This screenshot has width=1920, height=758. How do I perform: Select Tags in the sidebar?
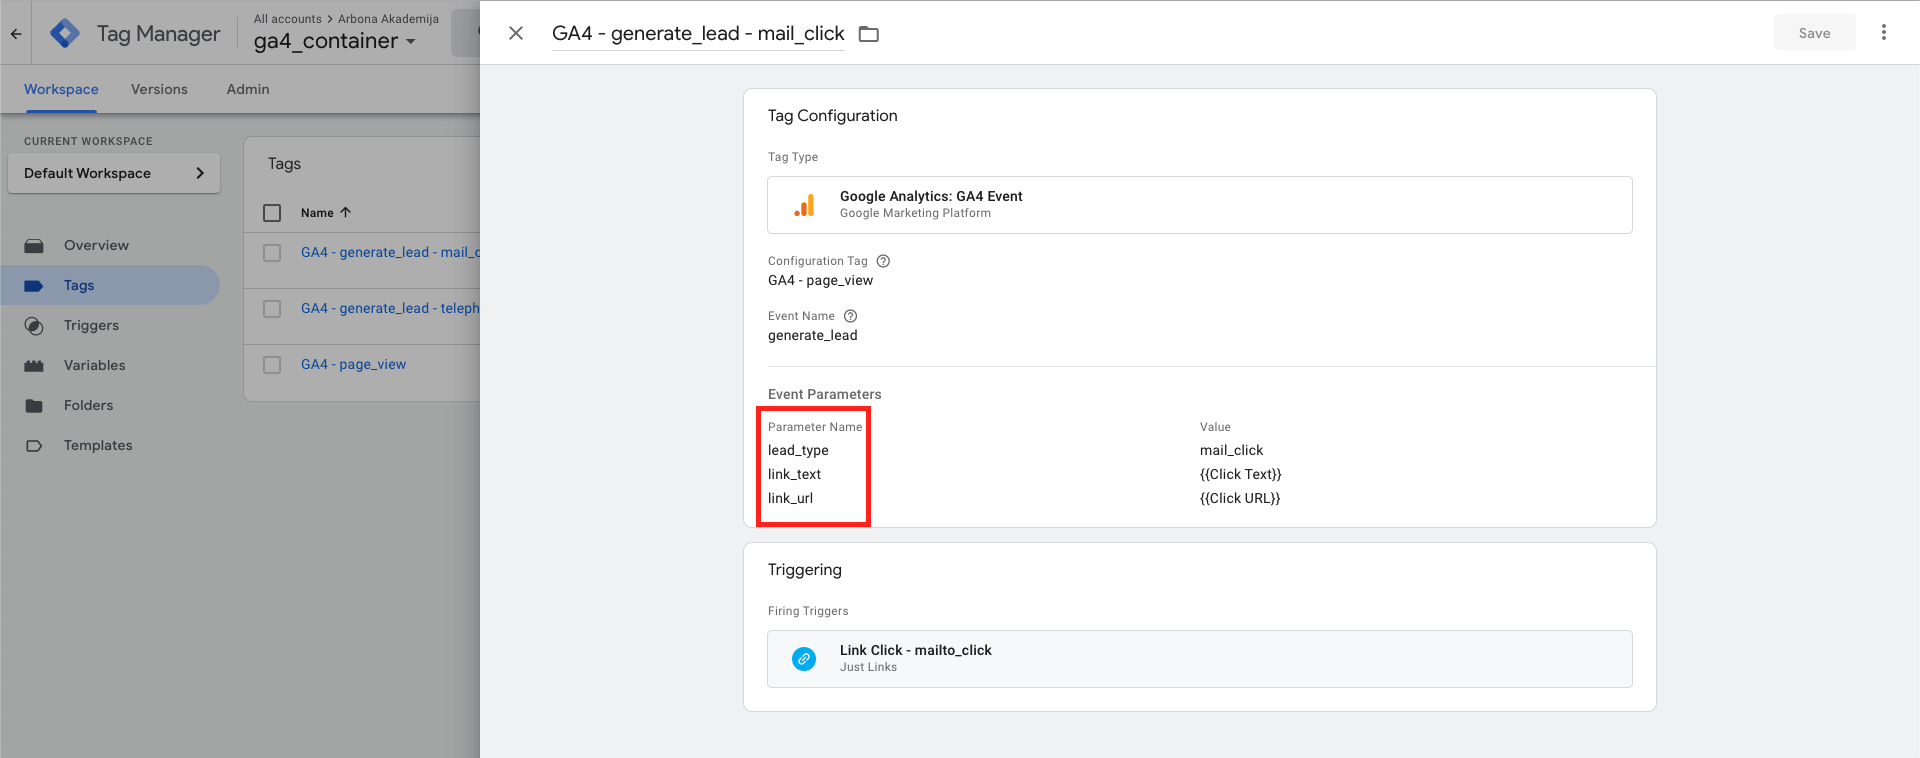click(110, 285)
